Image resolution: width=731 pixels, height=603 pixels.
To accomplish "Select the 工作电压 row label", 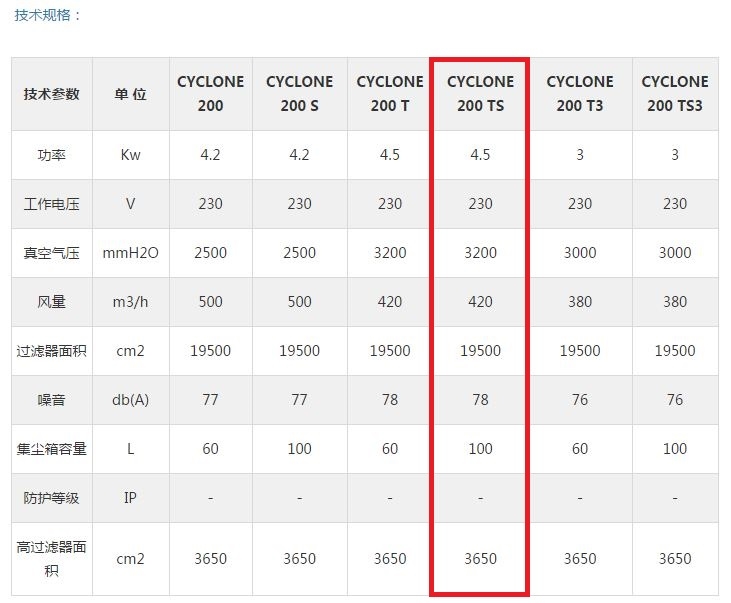I will [52, 204].
